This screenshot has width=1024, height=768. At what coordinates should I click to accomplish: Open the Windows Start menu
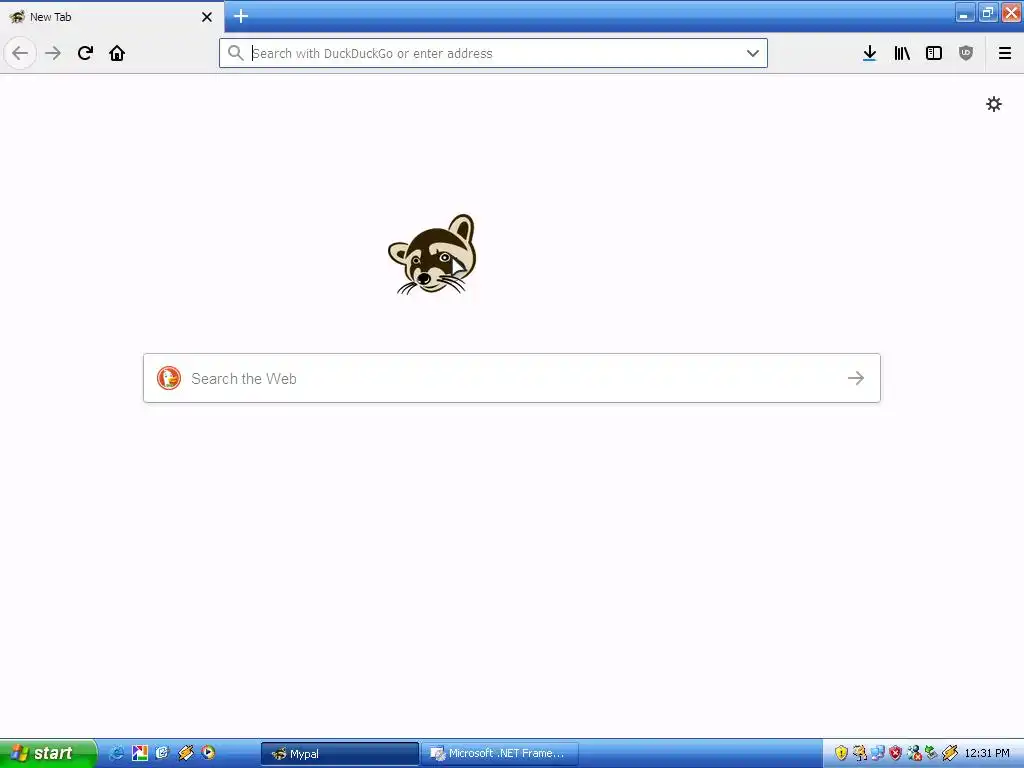48,753
